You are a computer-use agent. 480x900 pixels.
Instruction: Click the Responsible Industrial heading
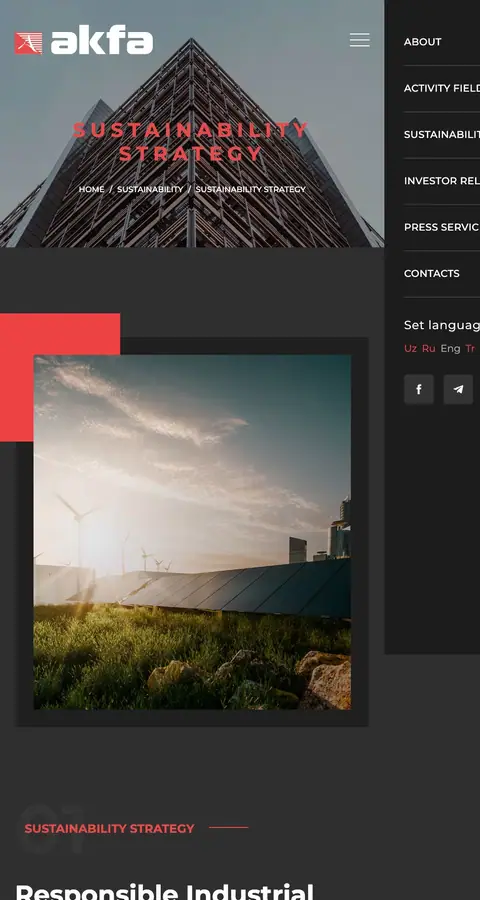[165, 891]
